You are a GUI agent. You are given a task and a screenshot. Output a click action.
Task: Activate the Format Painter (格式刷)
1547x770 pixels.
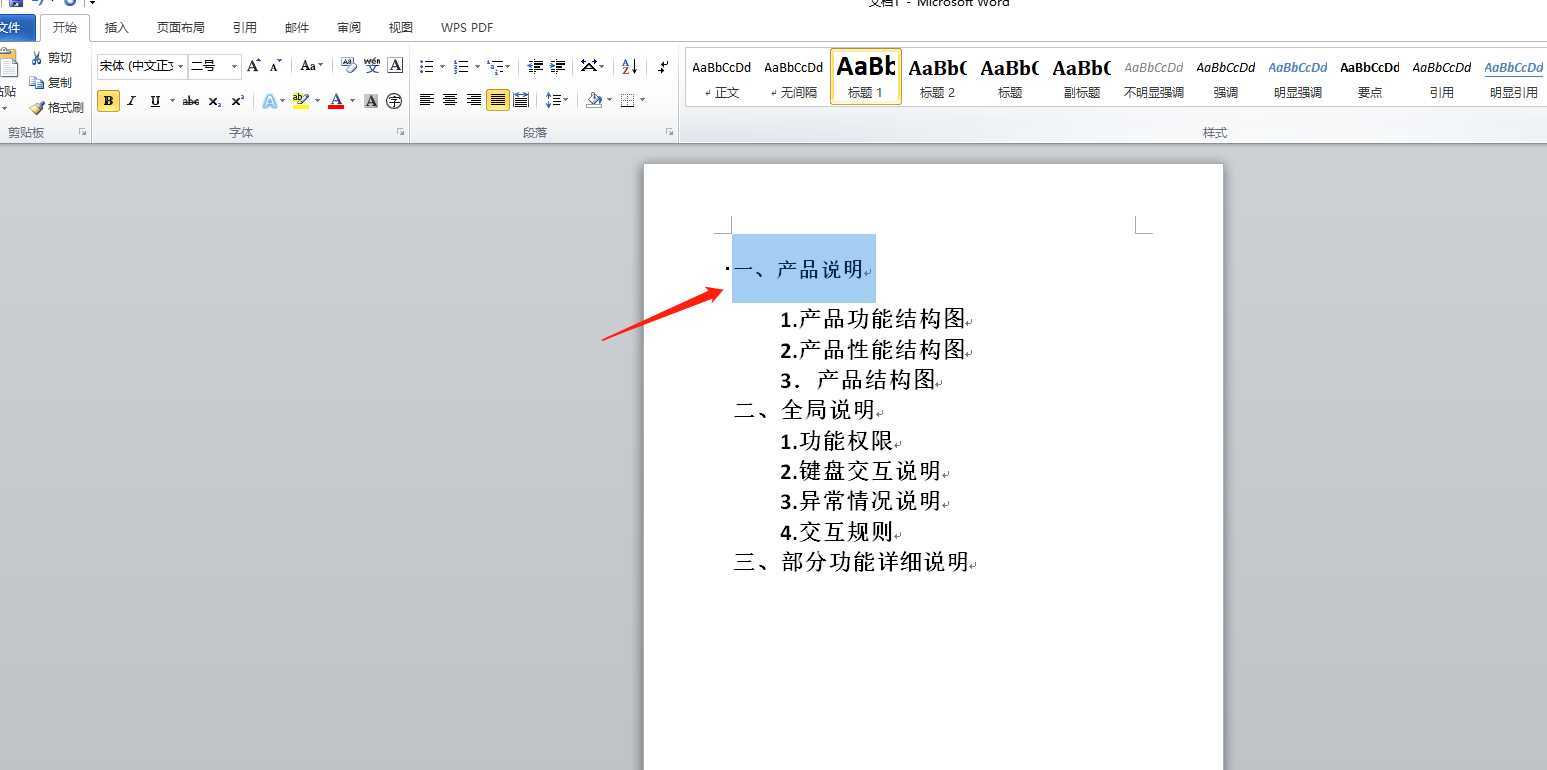[57, 107]
